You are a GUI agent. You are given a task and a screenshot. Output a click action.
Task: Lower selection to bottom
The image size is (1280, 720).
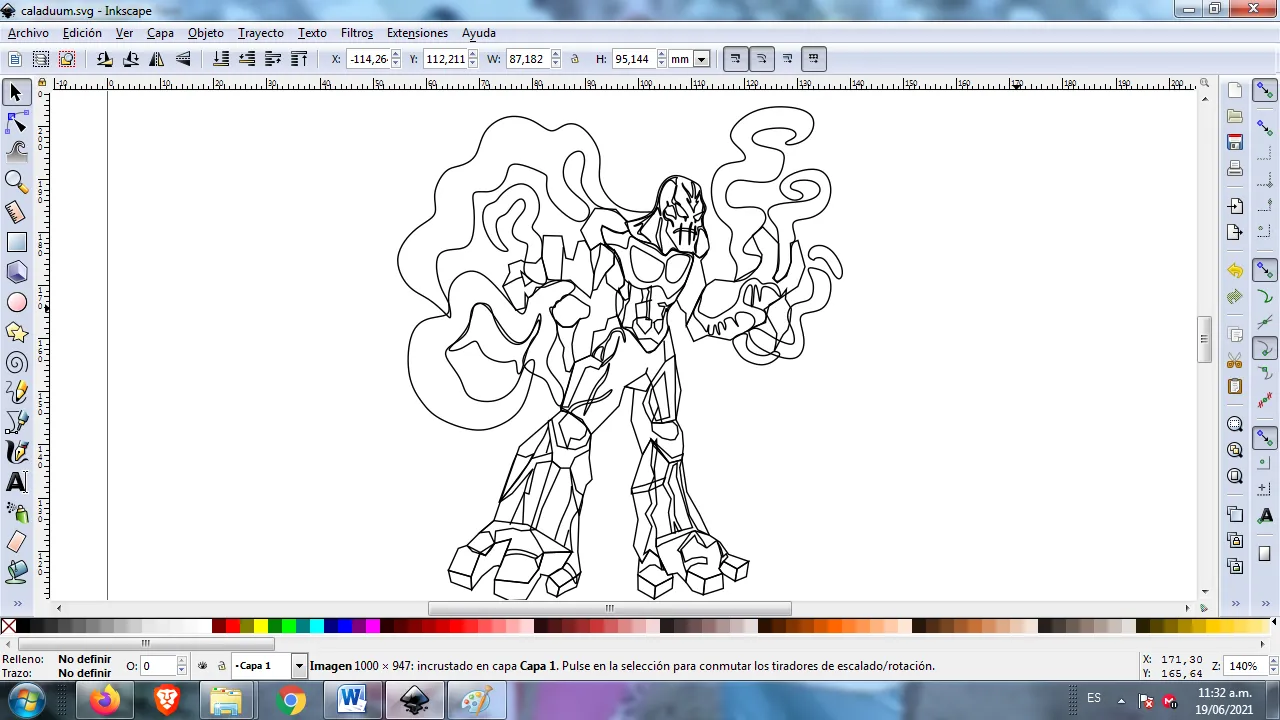(221, 59)
